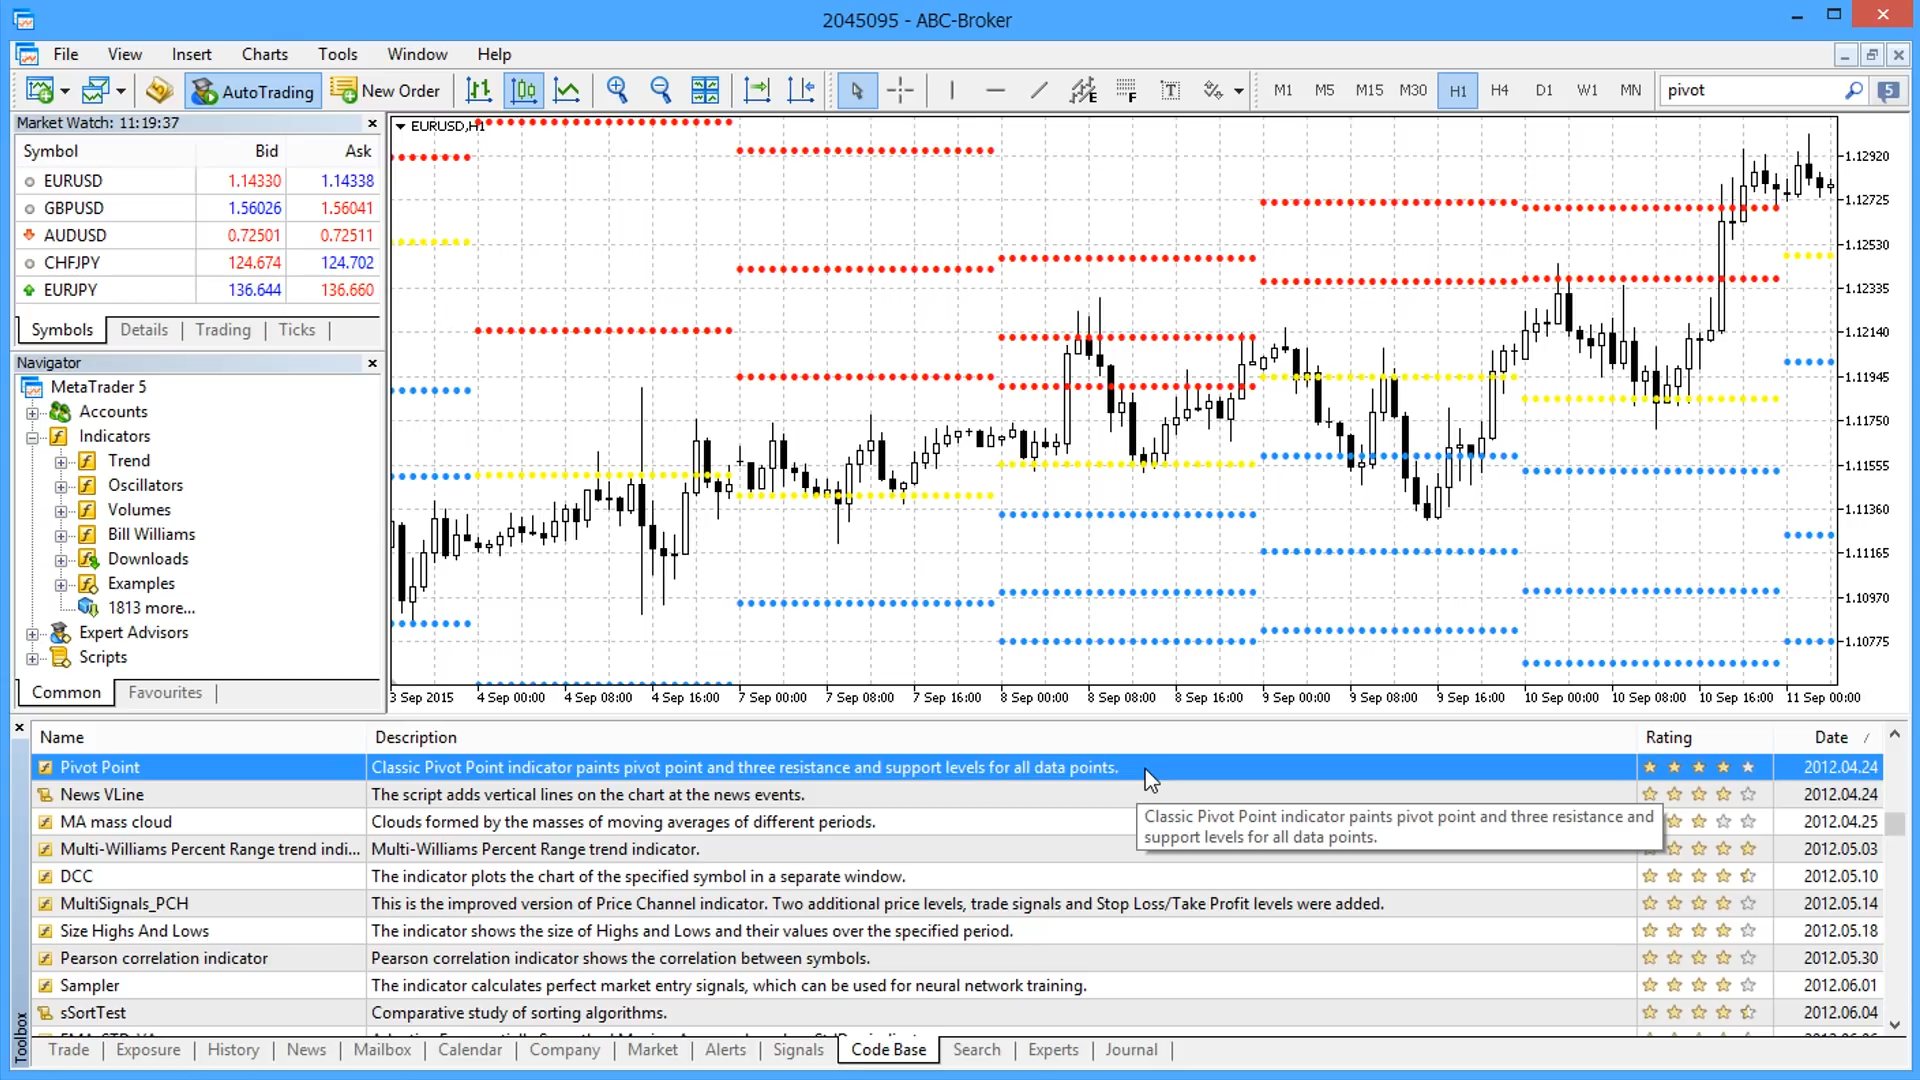Click the star rating of Pivot Point
The width and height of the screenshot is (1920, 1080).
[x=1699, y=768]
